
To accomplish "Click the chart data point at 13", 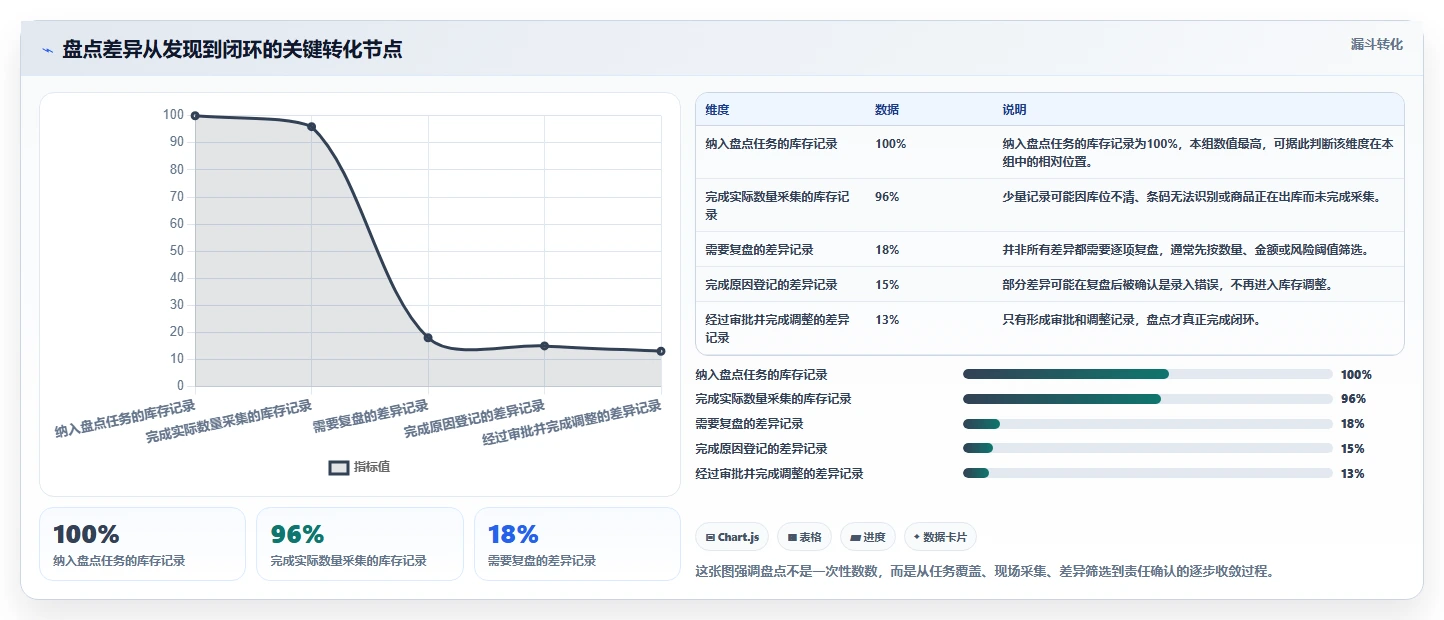I will coord(661,351).
